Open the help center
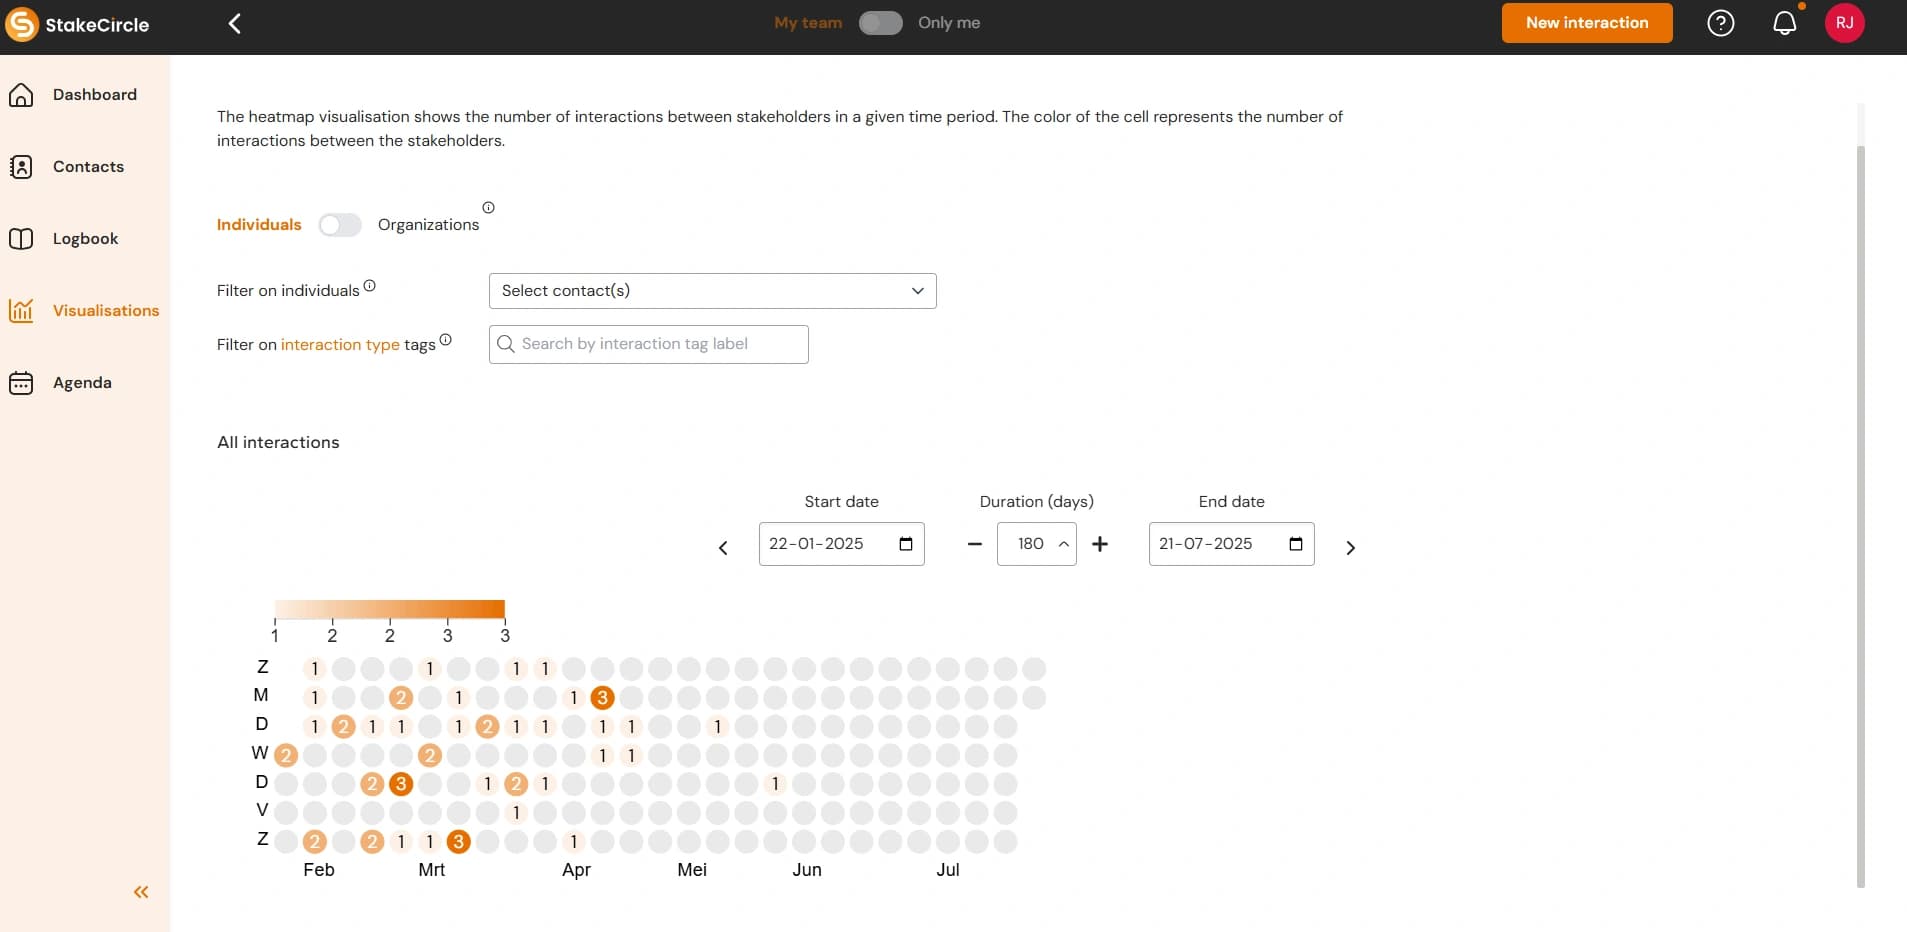Viewport: 1907px width, 932px height. 1721,22
